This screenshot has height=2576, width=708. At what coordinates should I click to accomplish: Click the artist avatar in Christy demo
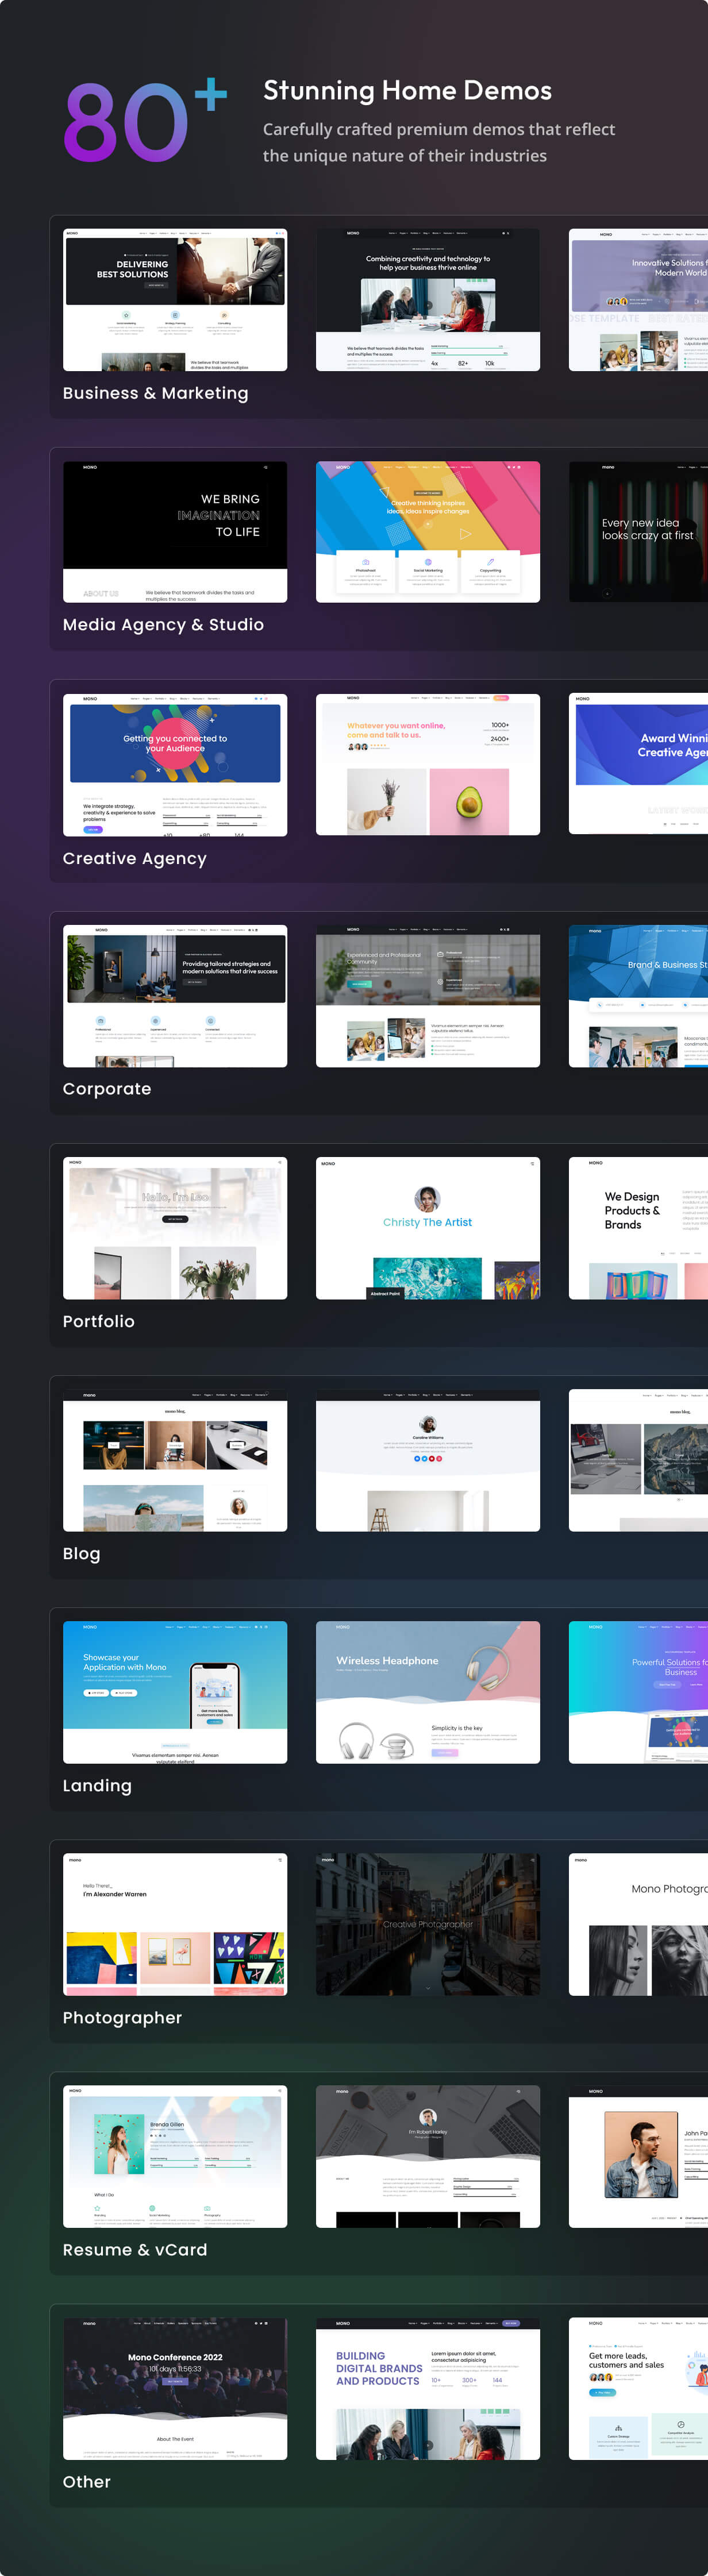click(427, 1198)
